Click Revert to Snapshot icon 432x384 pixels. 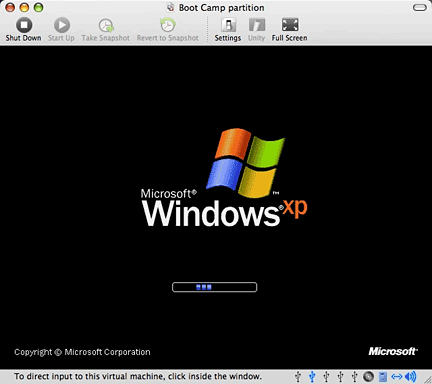click(167, 25)
